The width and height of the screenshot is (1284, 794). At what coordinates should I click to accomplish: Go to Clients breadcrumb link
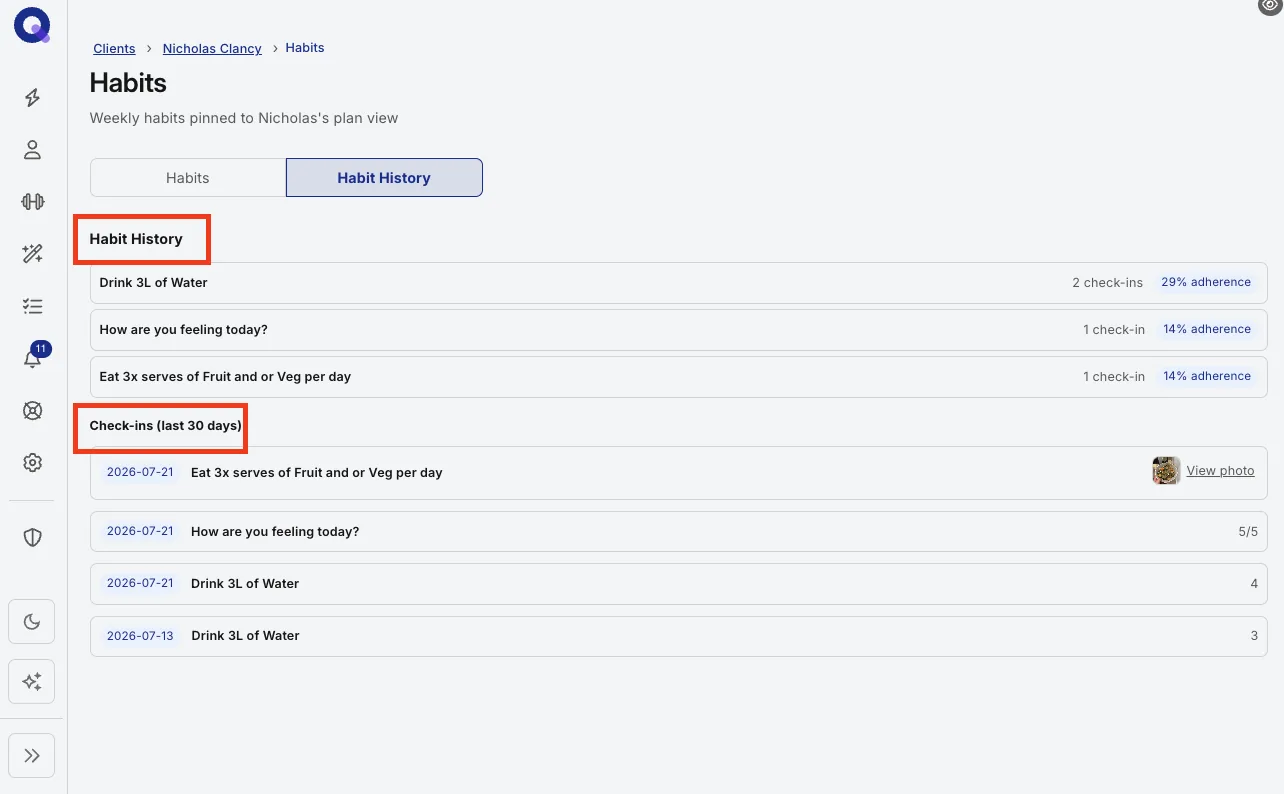(114, 48)
